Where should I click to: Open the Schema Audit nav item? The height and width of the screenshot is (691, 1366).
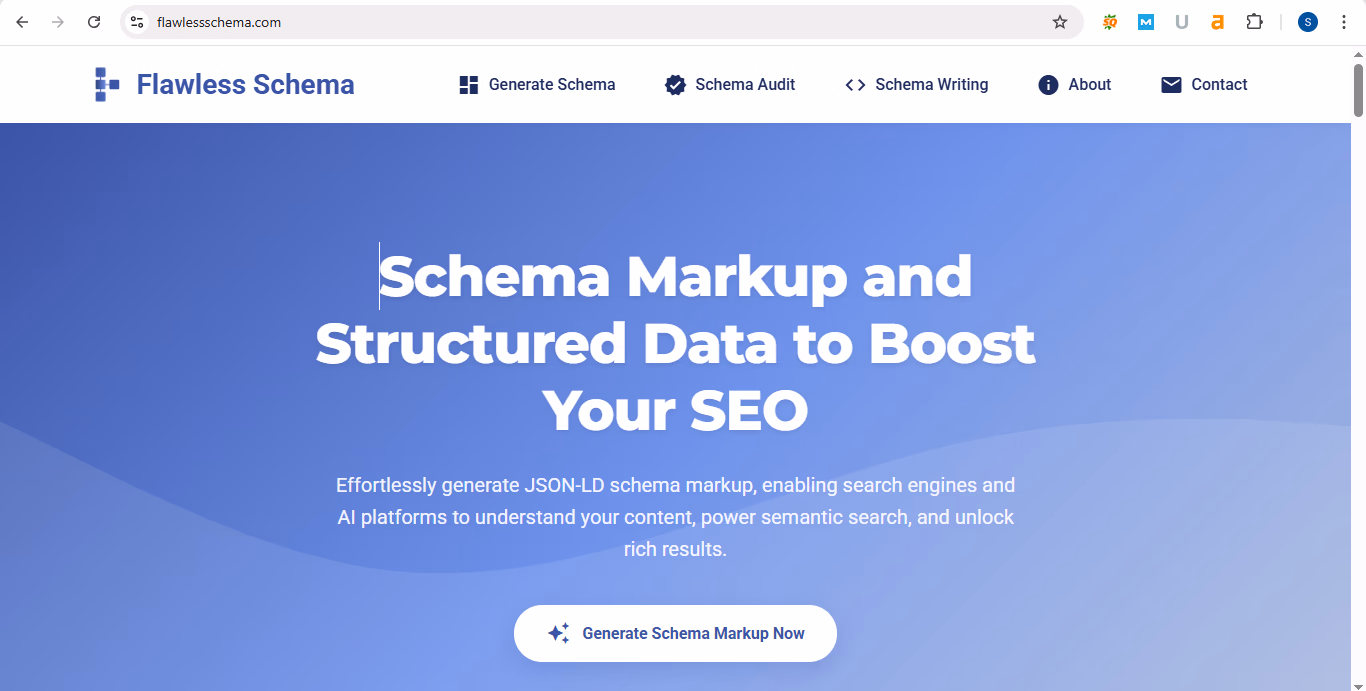(730, 85)
